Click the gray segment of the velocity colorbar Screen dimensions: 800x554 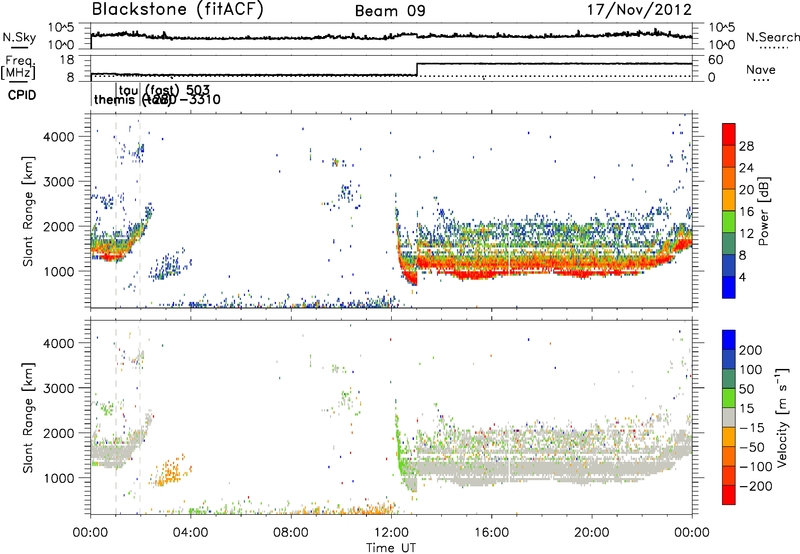coord(729,417)
